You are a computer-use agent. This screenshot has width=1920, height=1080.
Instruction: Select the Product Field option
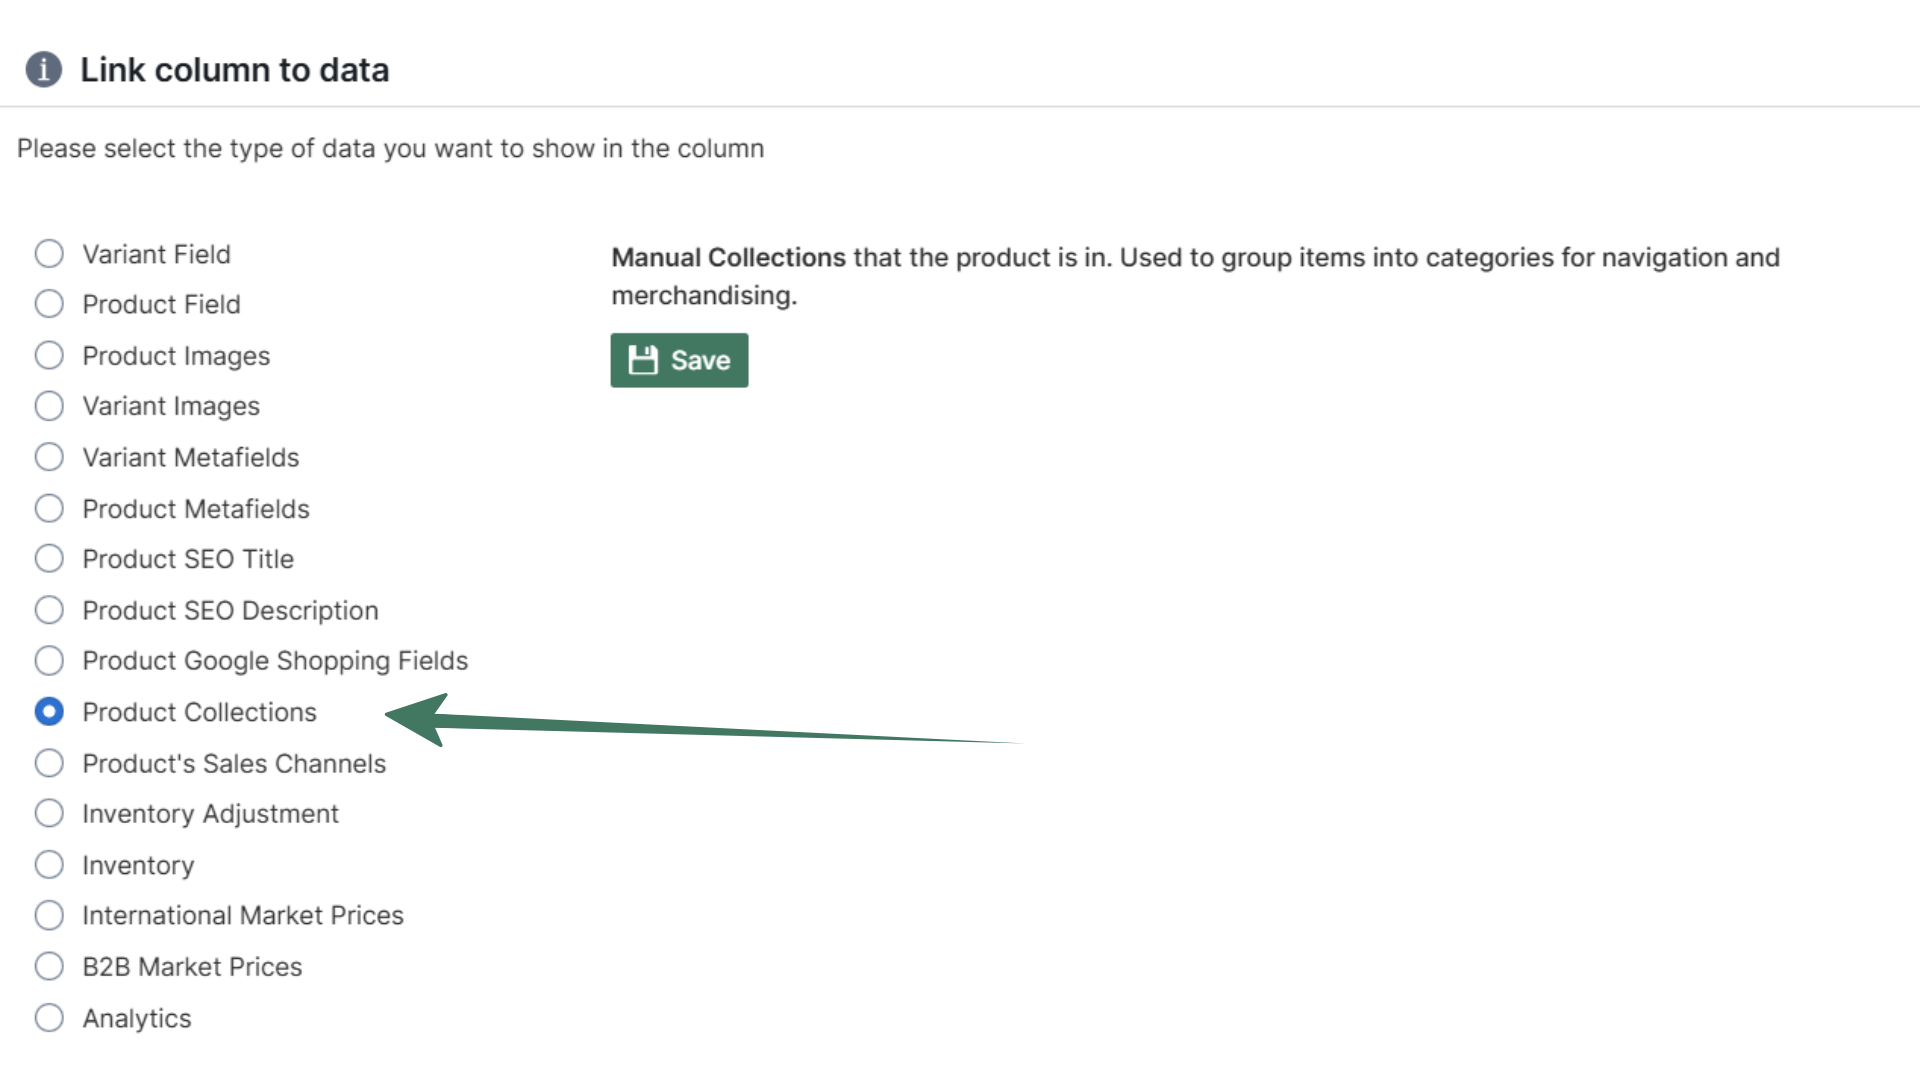pos(49,304)
